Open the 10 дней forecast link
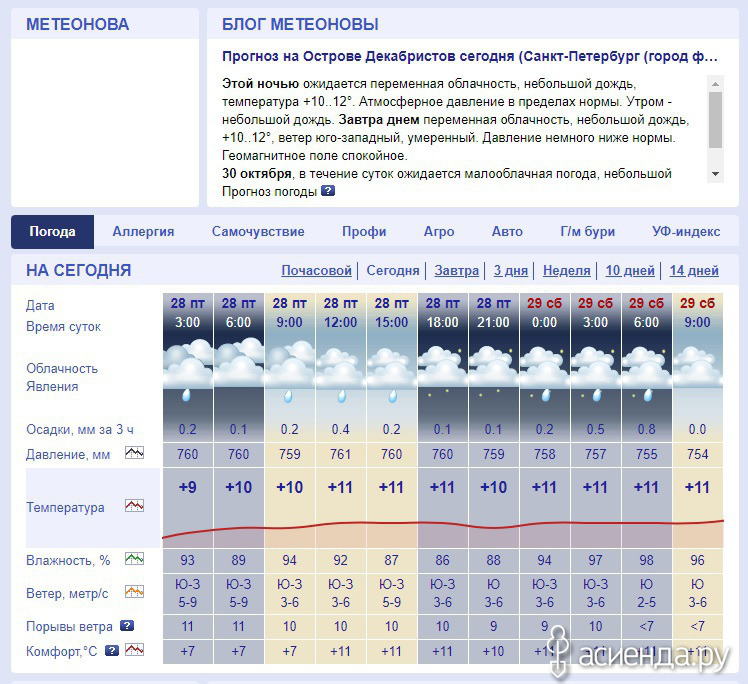This screenshot has width=748, height=684. point(630,270)
